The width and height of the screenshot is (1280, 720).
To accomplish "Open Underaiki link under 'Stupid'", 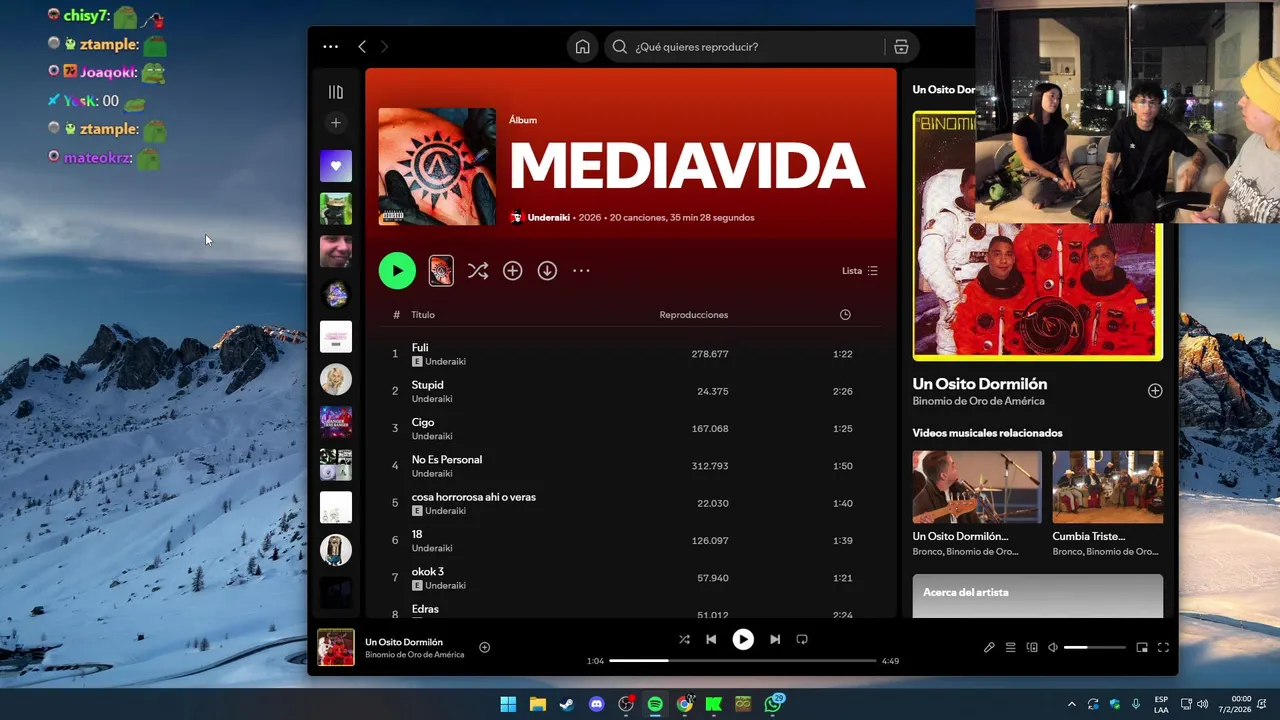I will coord(432,399).
